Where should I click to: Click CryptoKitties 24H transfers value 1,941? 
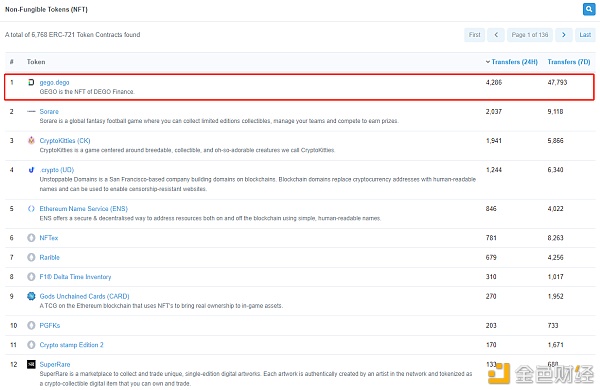494,140
